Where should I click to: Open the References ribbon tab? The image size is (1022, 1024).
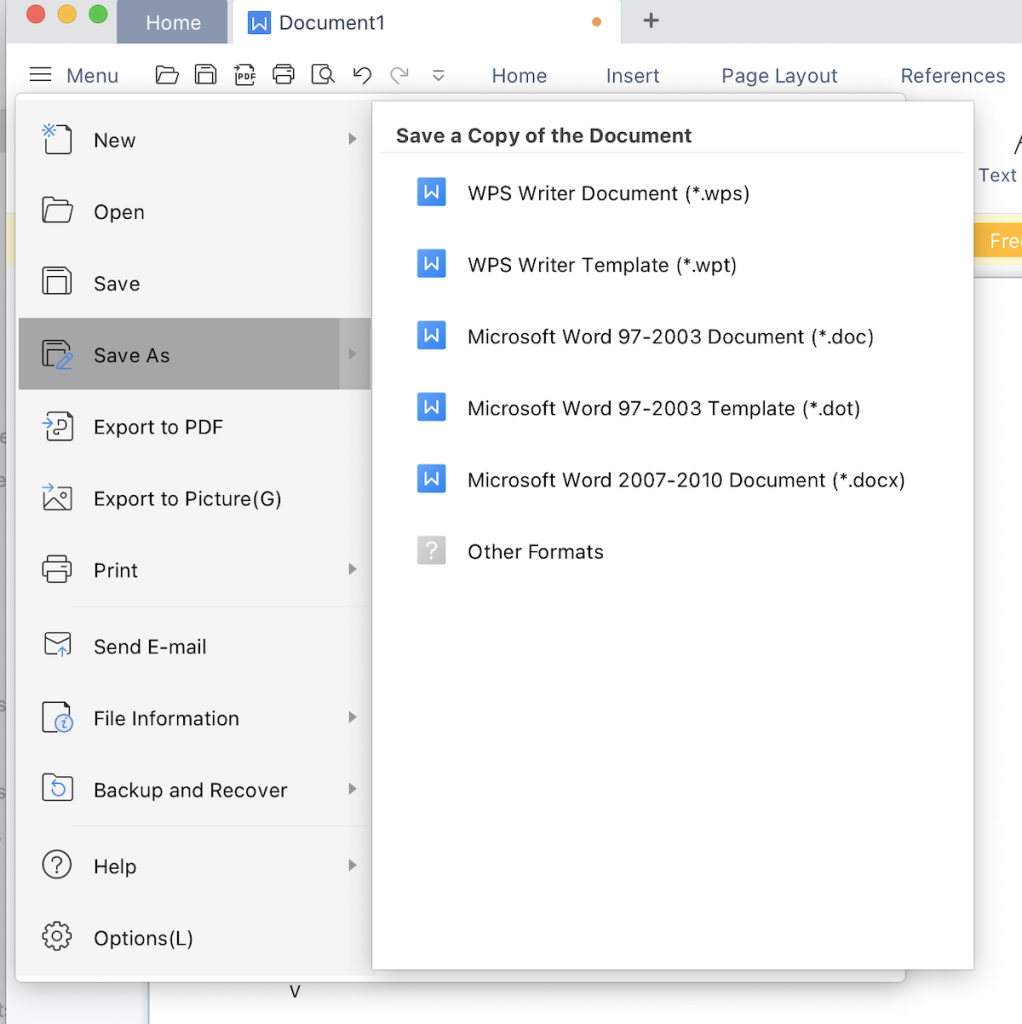[953, 75]
